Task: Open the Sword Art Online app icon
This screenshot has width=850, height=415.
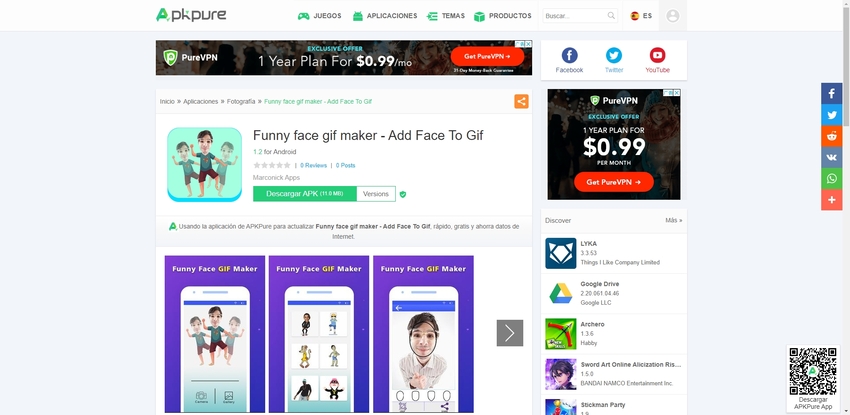Action: click(x=561, y=374)
